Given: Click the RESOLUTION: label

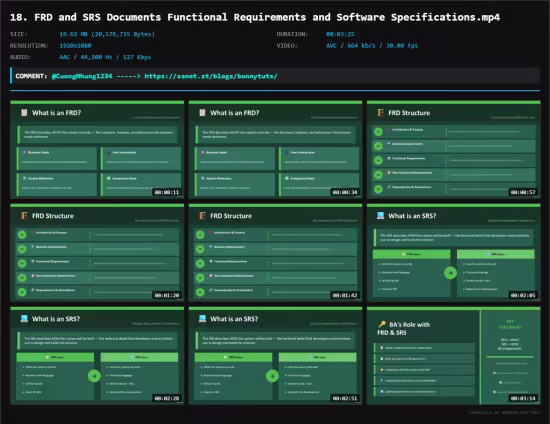Looking at the screenshot, I should pos(29,46).
